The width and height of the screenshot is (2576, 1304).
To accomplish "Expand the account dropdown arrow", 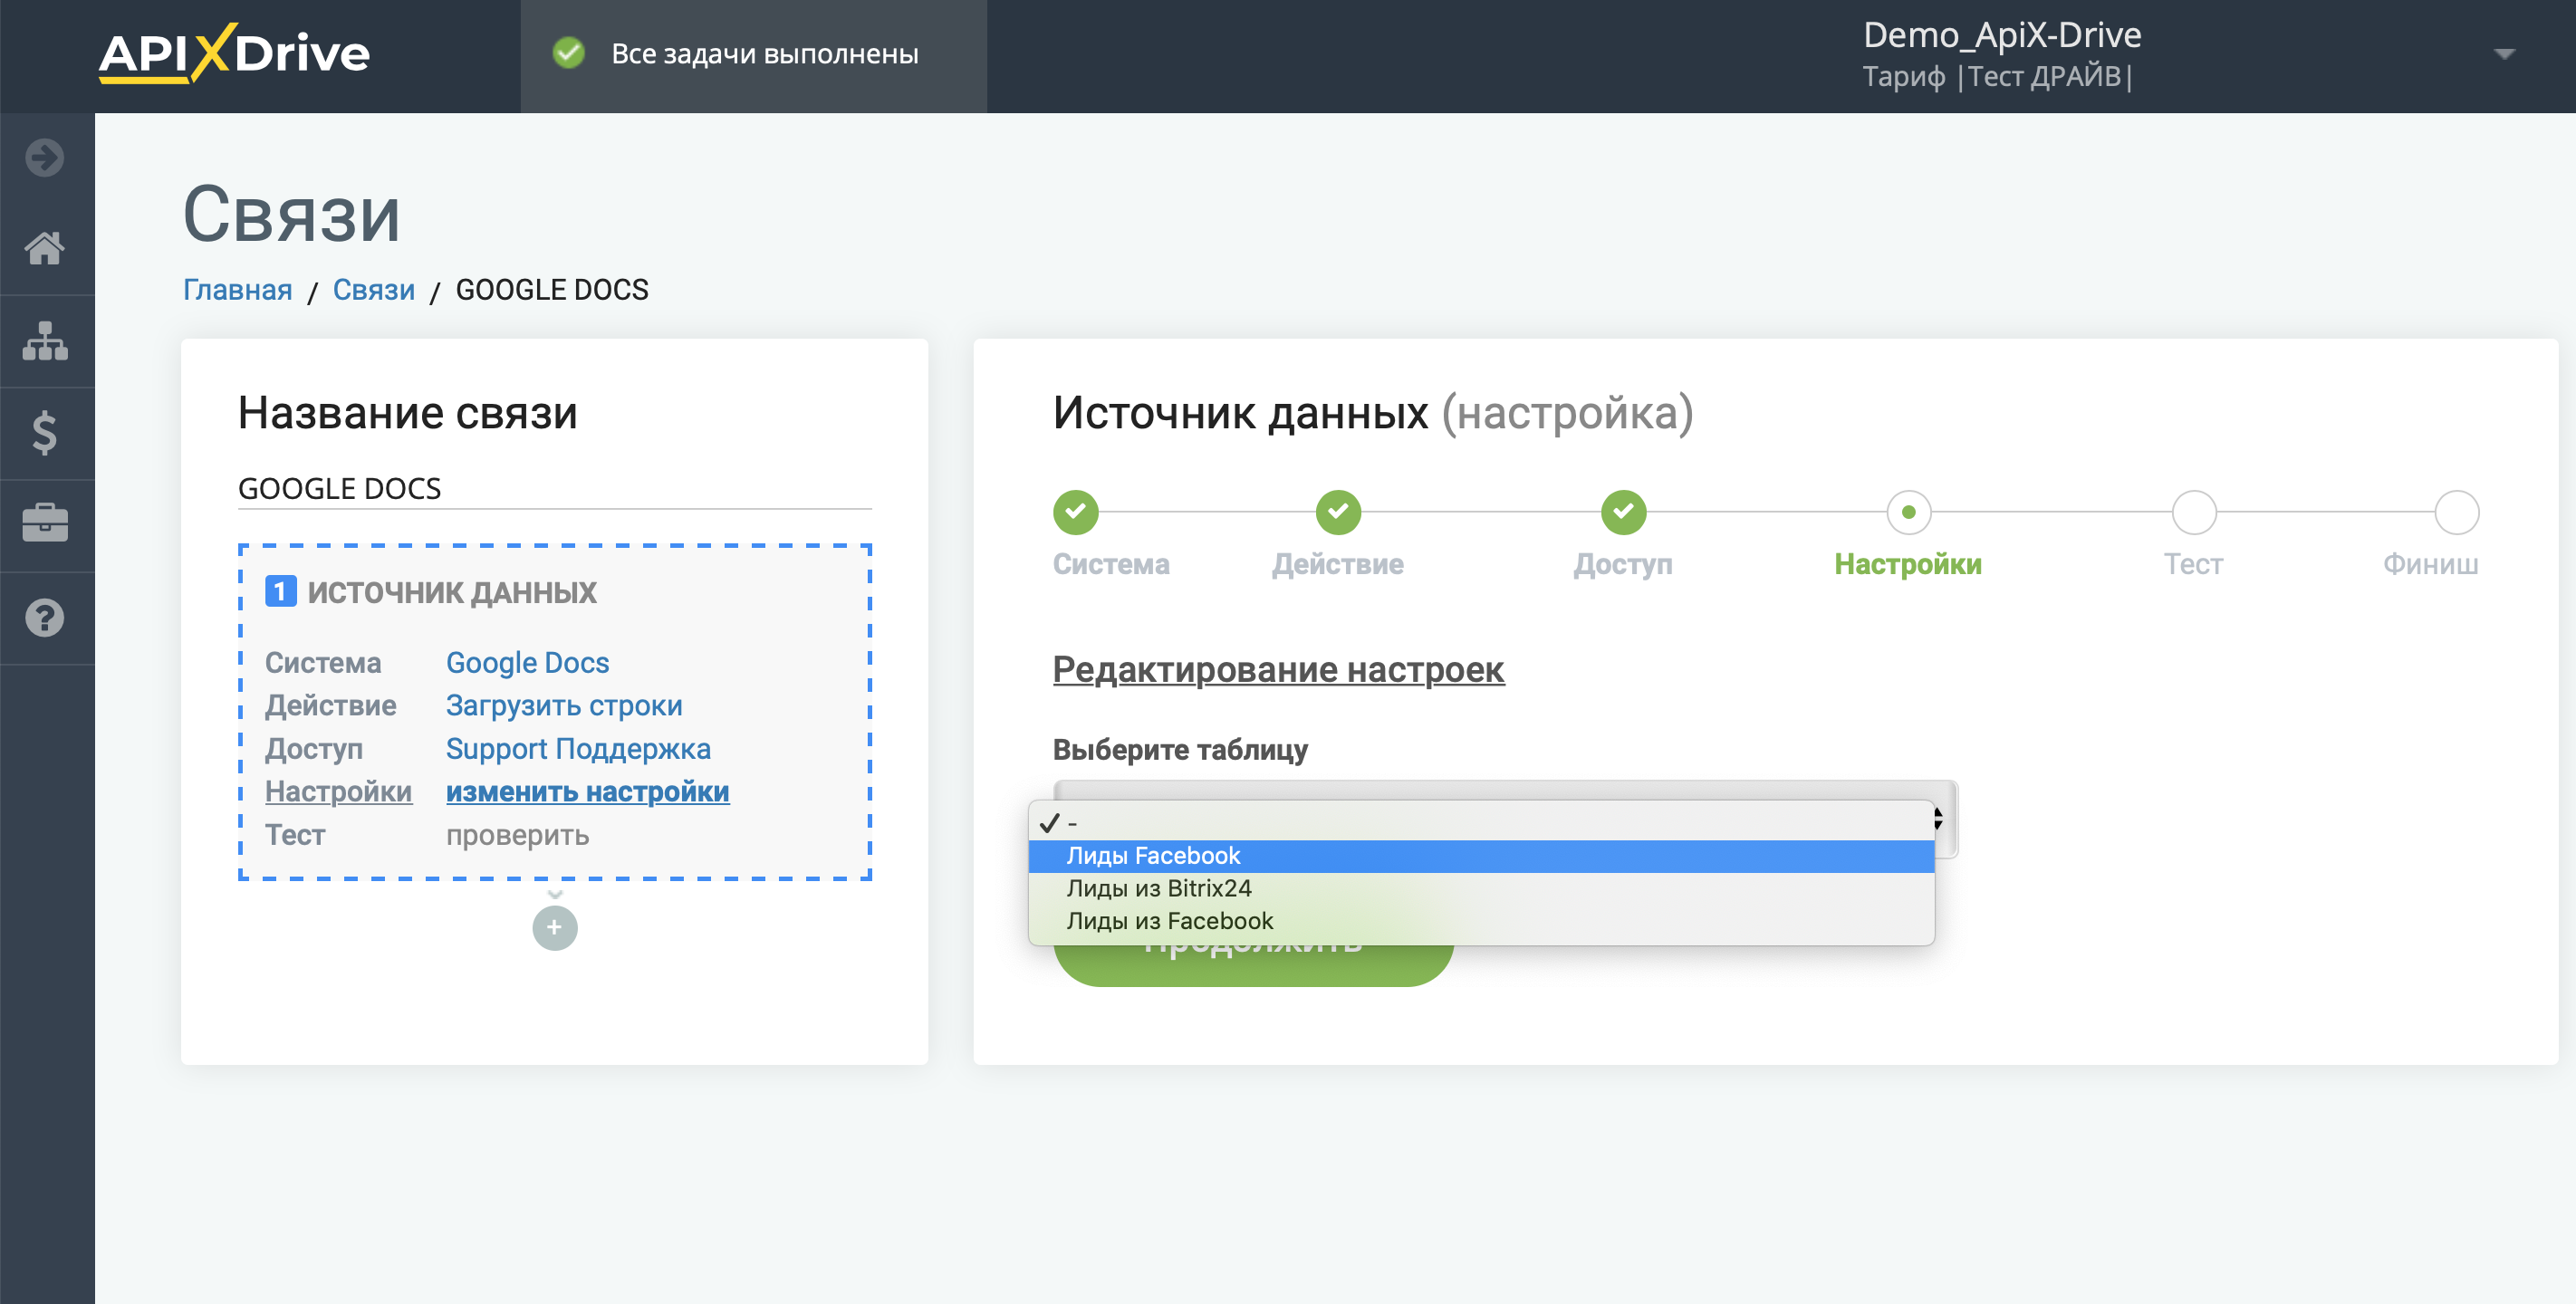I will point(2504,54).
